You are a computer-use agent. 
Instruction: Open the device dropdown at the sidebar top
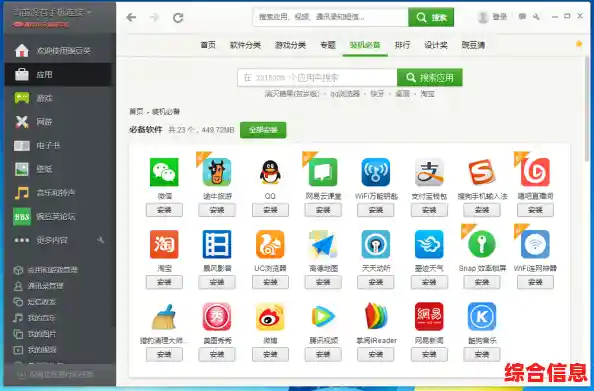coord(52,13)
